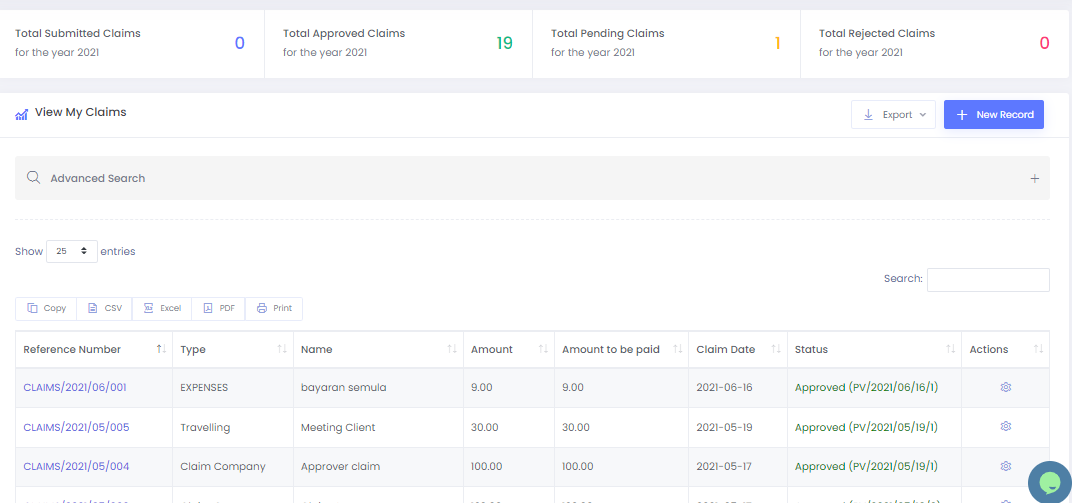
Task: Click the New Record button
Action: pos(994,115)
